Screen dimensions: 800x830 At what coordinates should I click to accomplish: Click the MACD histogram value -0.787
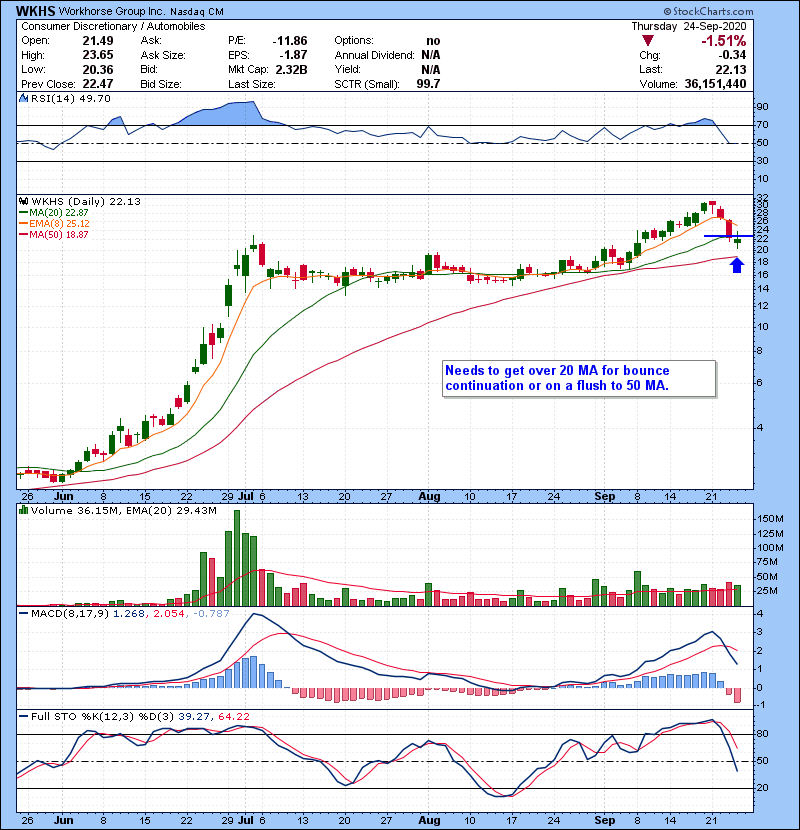coord(211,614)
